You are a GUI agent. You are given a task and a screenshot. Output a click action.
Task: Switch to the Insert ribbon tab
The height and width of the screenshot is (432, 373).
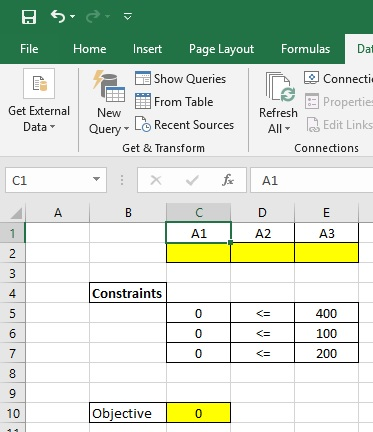(147, 49)
